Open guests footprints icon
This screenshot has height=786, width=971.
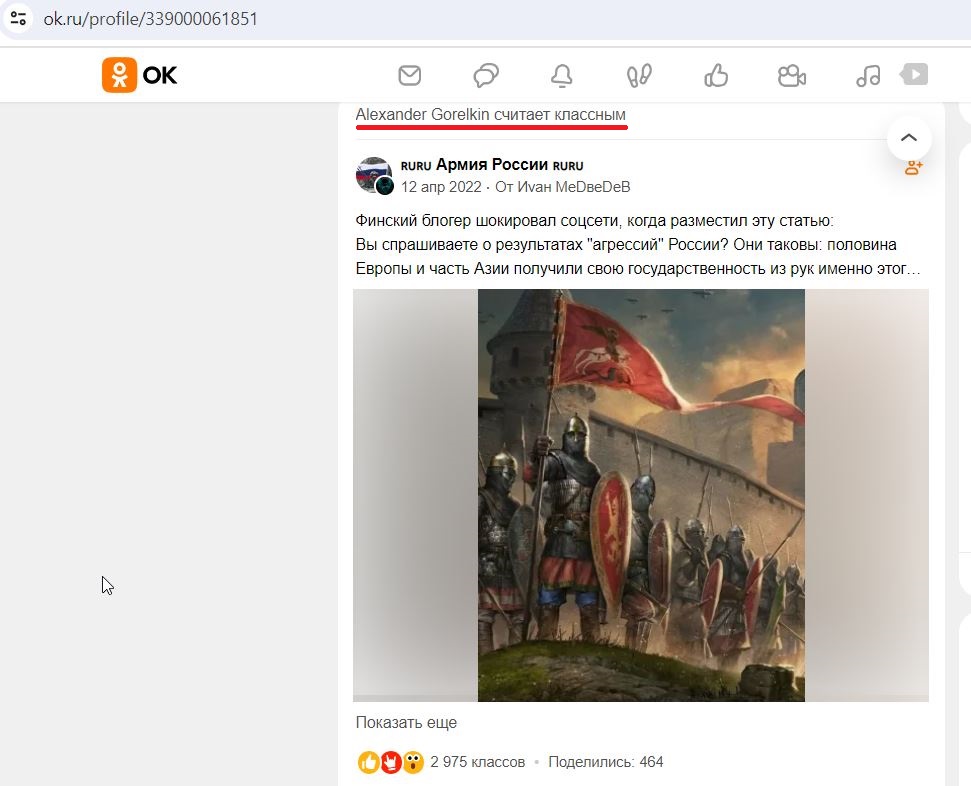pos(639,76)
